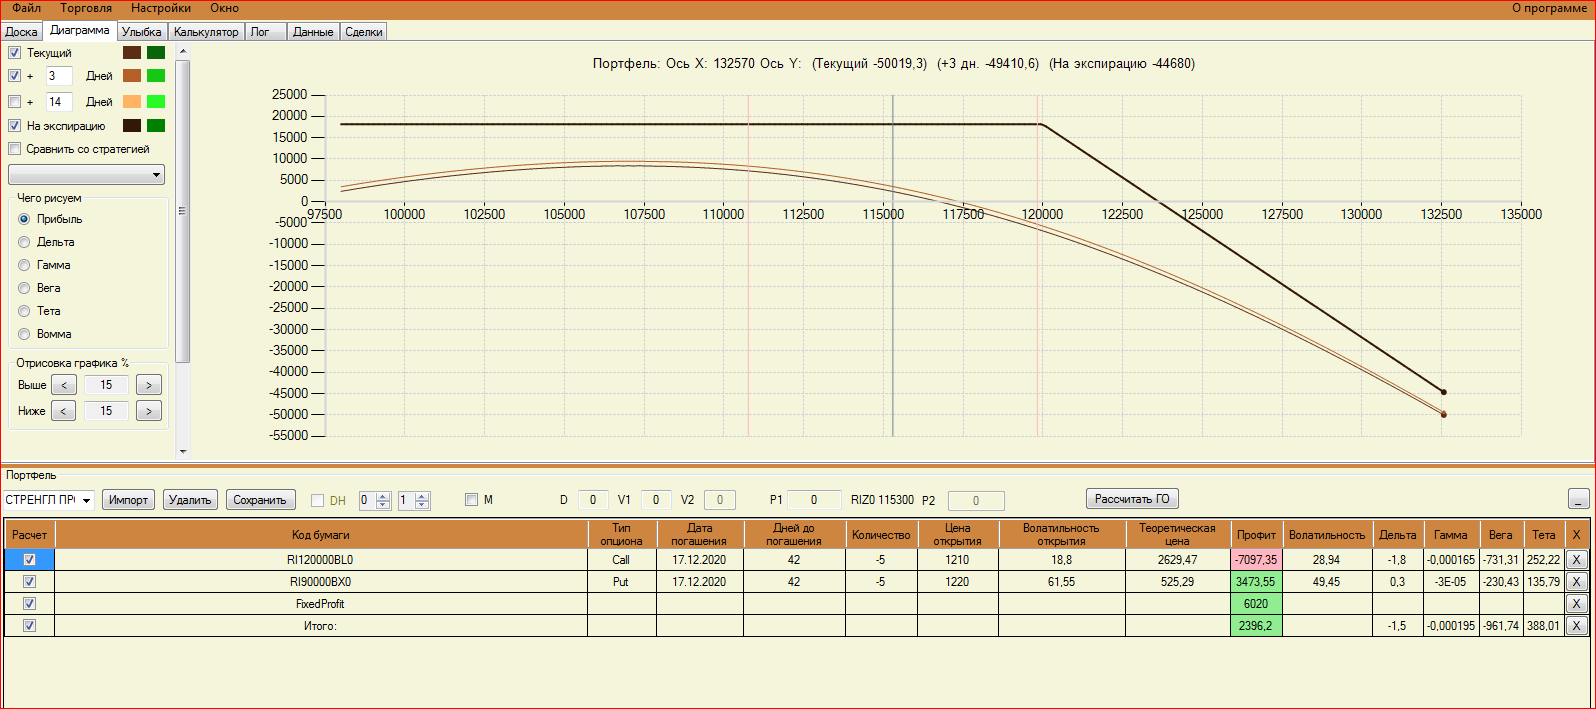Click the Рассчитать ГО button
Viewport: 1596px width, 709px height.
(1132, 499)
